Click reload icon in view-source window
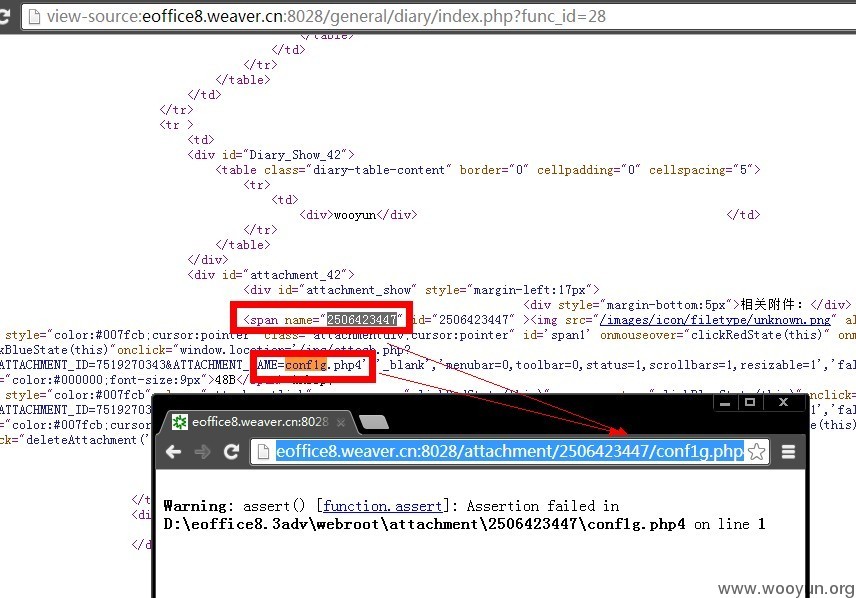 pos(4,16)
